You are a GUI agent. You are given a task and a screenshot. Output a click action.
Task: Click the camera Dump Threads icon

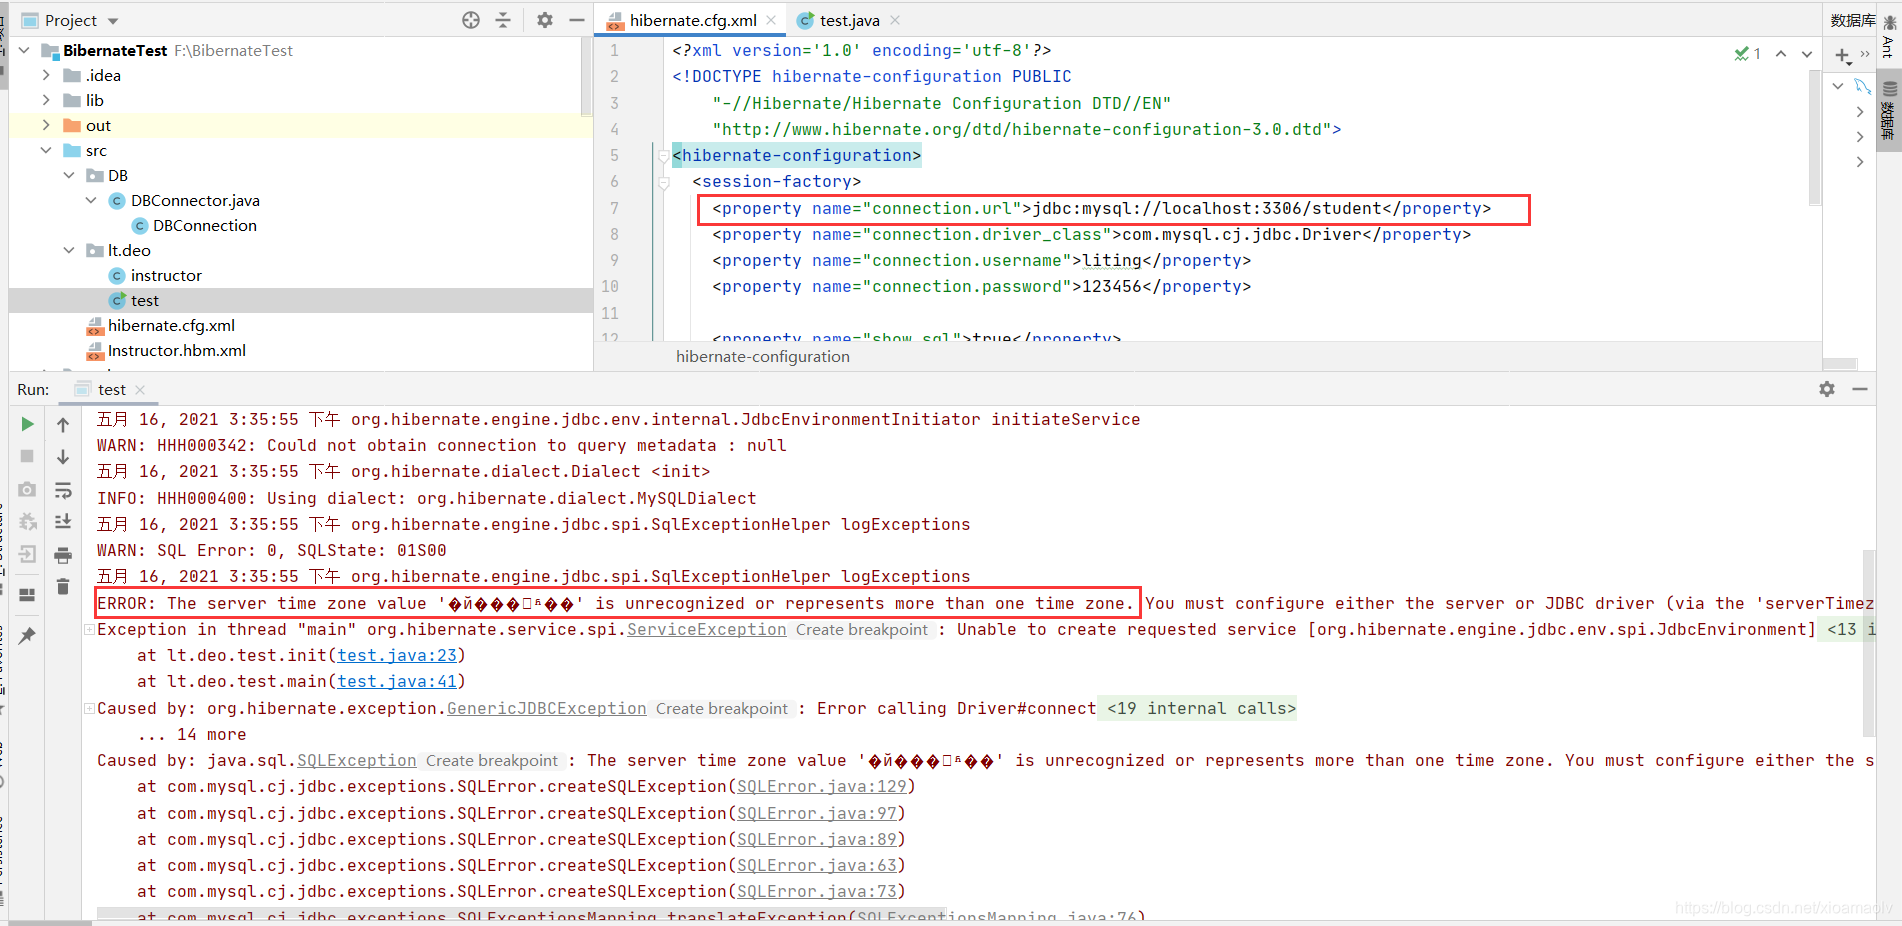point(28,489)
